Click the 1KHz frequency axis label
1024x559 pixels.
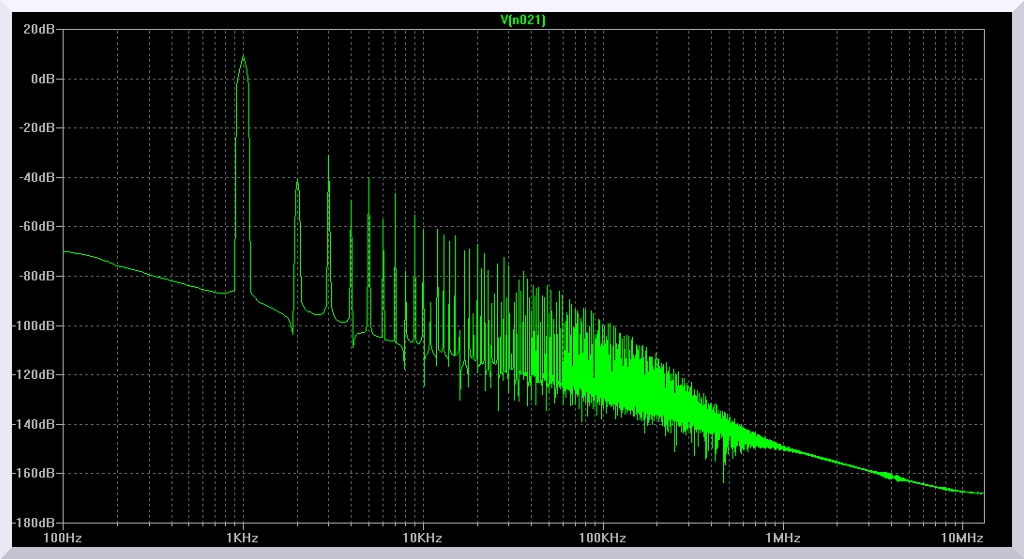(x=243, y=538)
